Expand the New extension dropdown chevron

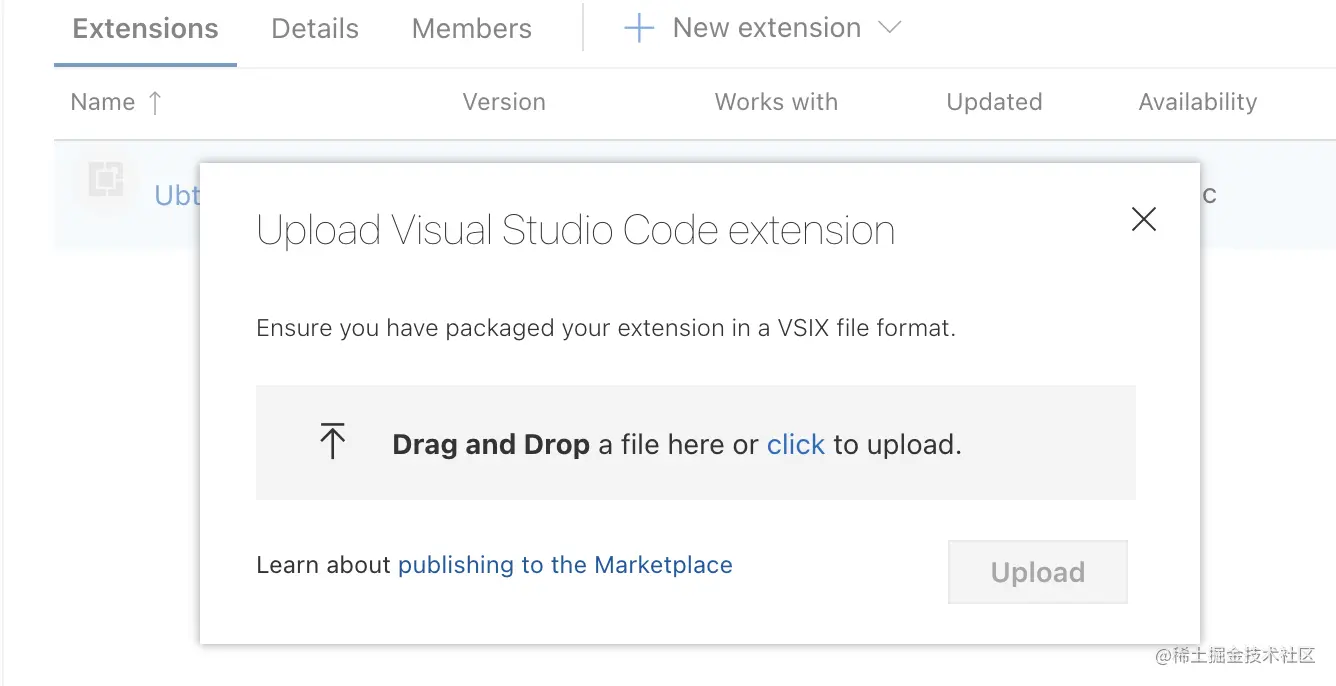pos(889,28)
